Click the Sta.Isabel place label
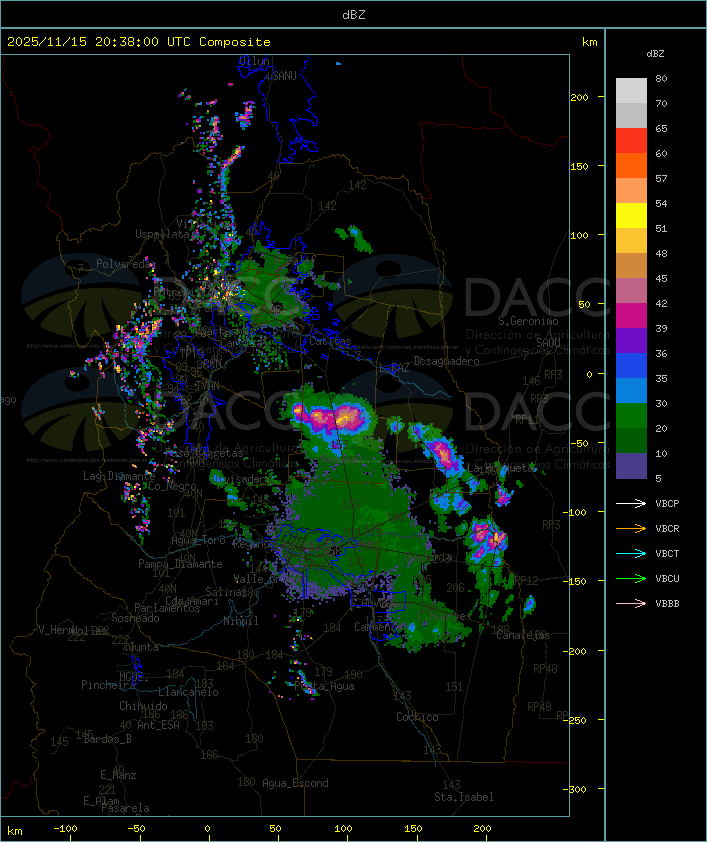 pos(464,797)
